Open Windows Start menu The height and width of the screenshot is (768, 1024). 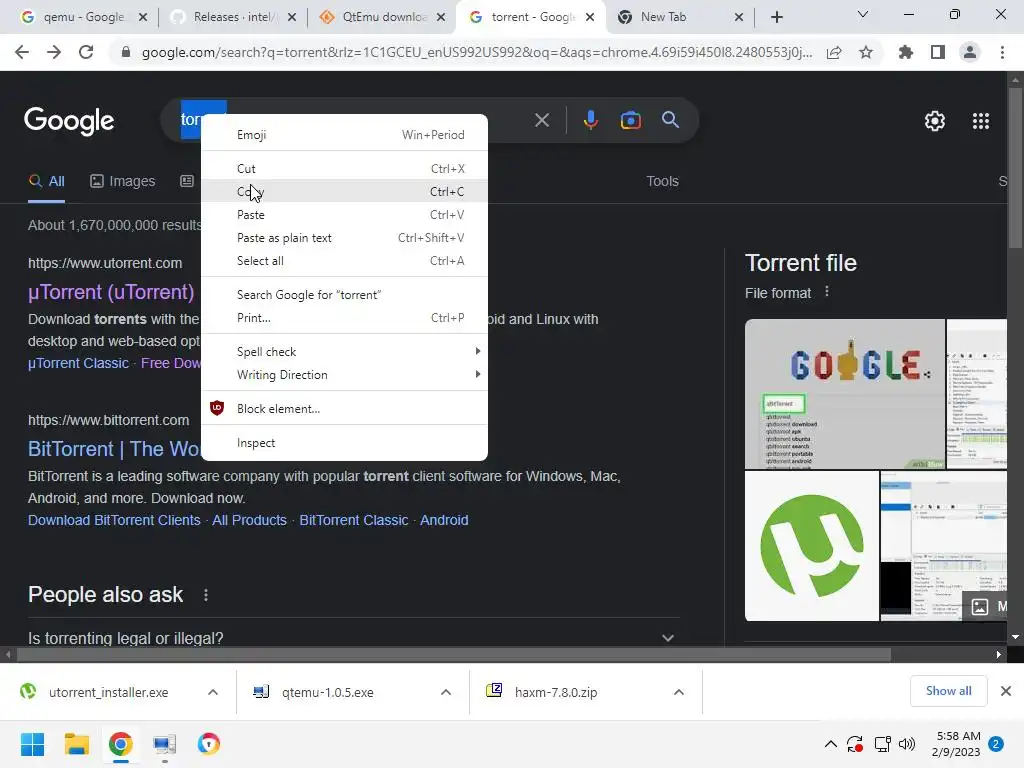33,744
